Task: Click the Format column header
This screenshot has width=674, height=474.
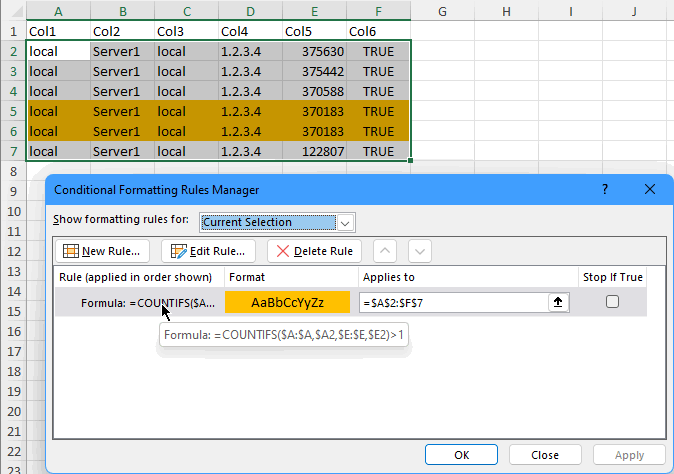Action: click(x=291, y=277)
